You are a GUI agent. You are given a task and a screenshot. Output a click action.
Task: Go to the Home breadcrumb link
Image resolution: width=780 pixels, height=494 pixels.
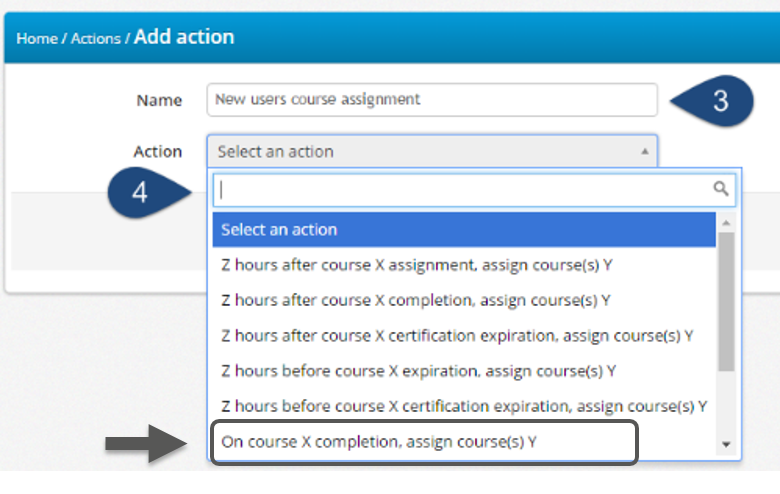point(37,39)
